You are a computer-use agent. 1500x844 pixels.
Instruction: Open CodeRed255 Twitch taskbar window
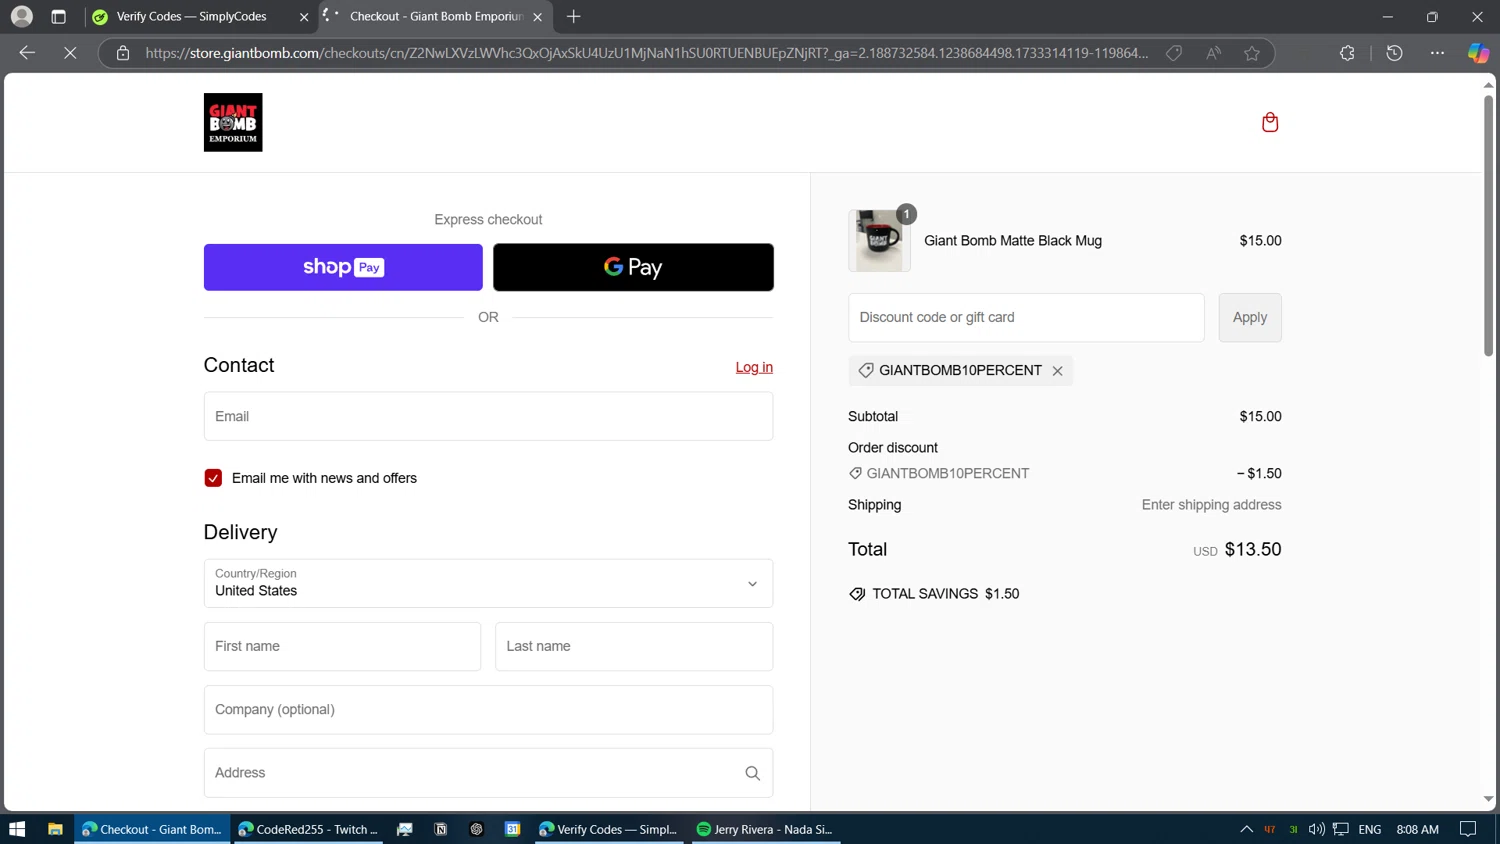pyautogui.click(x=308, y=829)
